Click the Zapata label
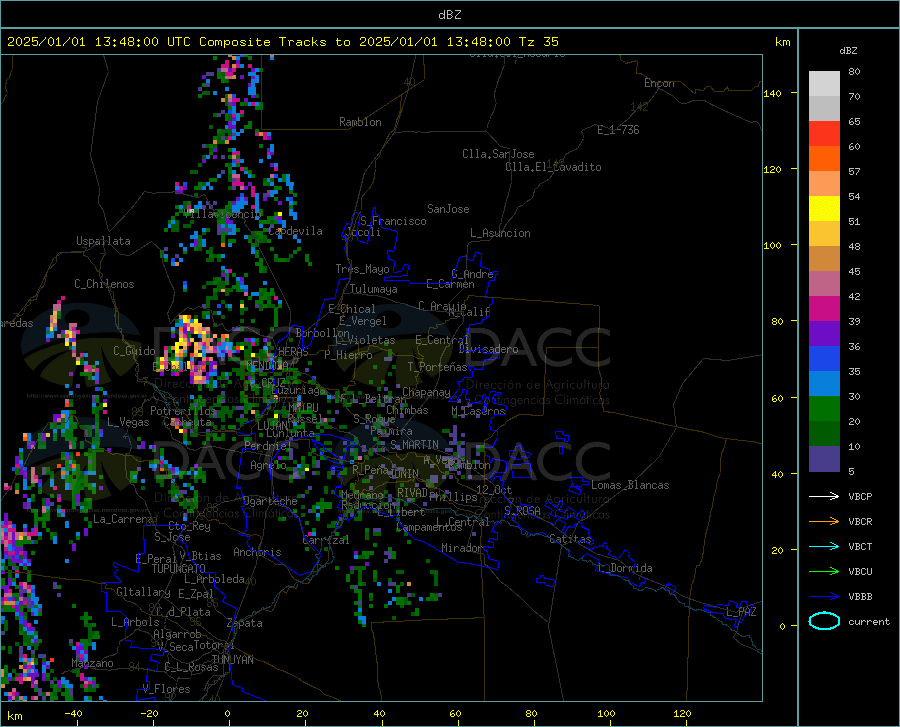 coord(245,623)
